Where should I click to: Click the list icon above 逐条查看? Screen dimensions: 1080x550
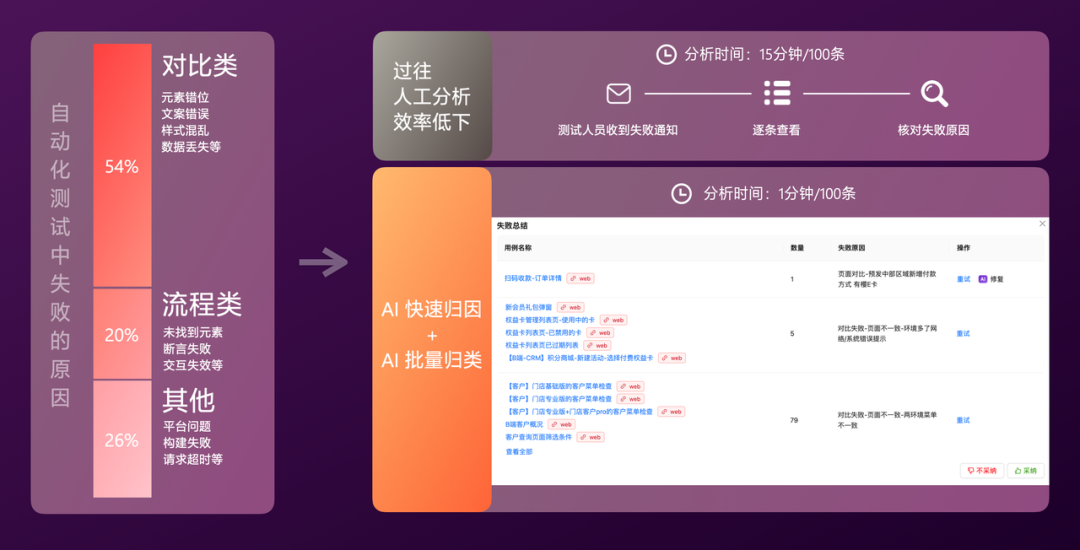click(x=777, y=94)
